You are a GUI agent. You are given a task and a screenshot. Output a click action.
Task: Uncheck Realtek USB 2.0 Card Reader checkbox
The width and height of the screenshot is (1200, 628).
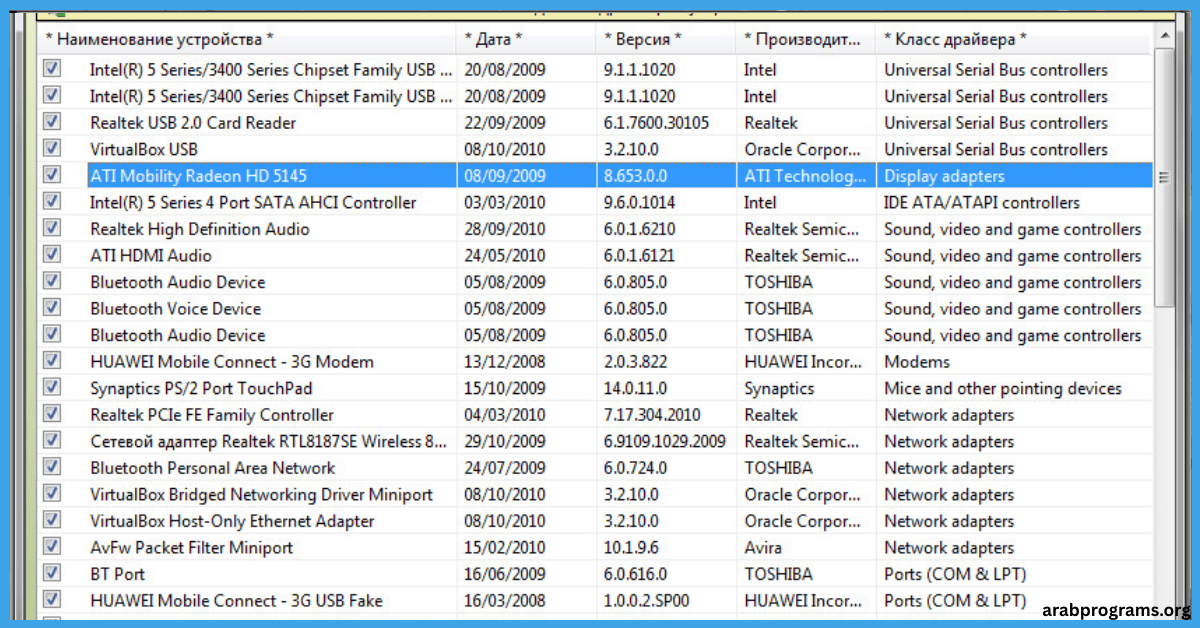click(52, 121)
